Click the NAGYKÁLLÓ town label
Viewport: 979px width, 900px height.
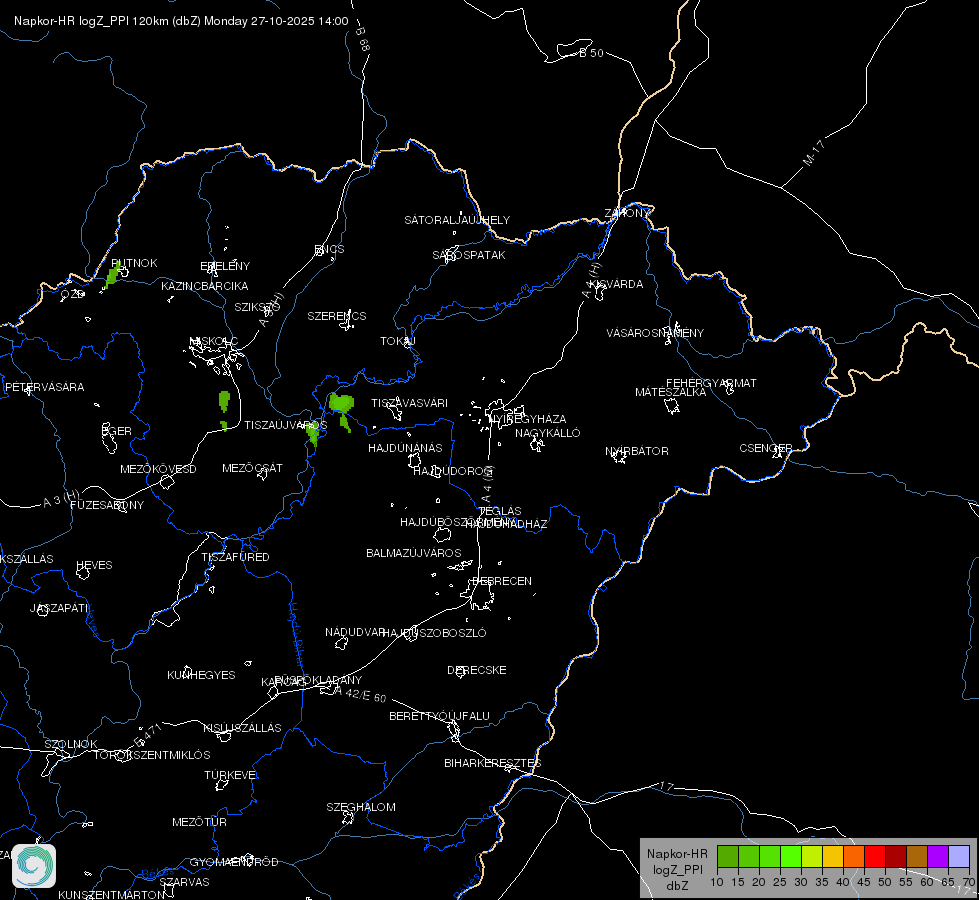pyautogui.click(x=548, y=433)
